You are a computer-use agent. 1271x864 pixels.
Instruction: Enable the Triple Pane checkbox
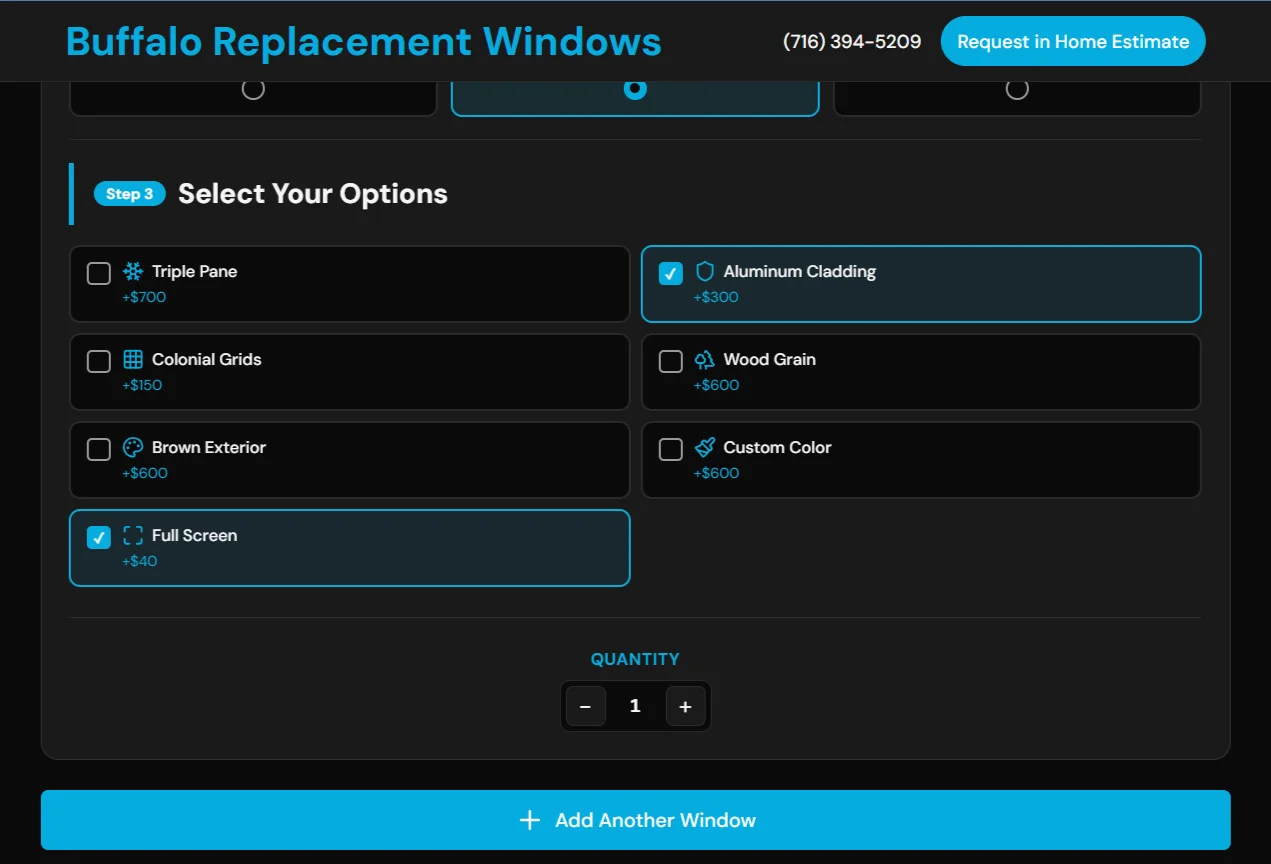point(99,273)
